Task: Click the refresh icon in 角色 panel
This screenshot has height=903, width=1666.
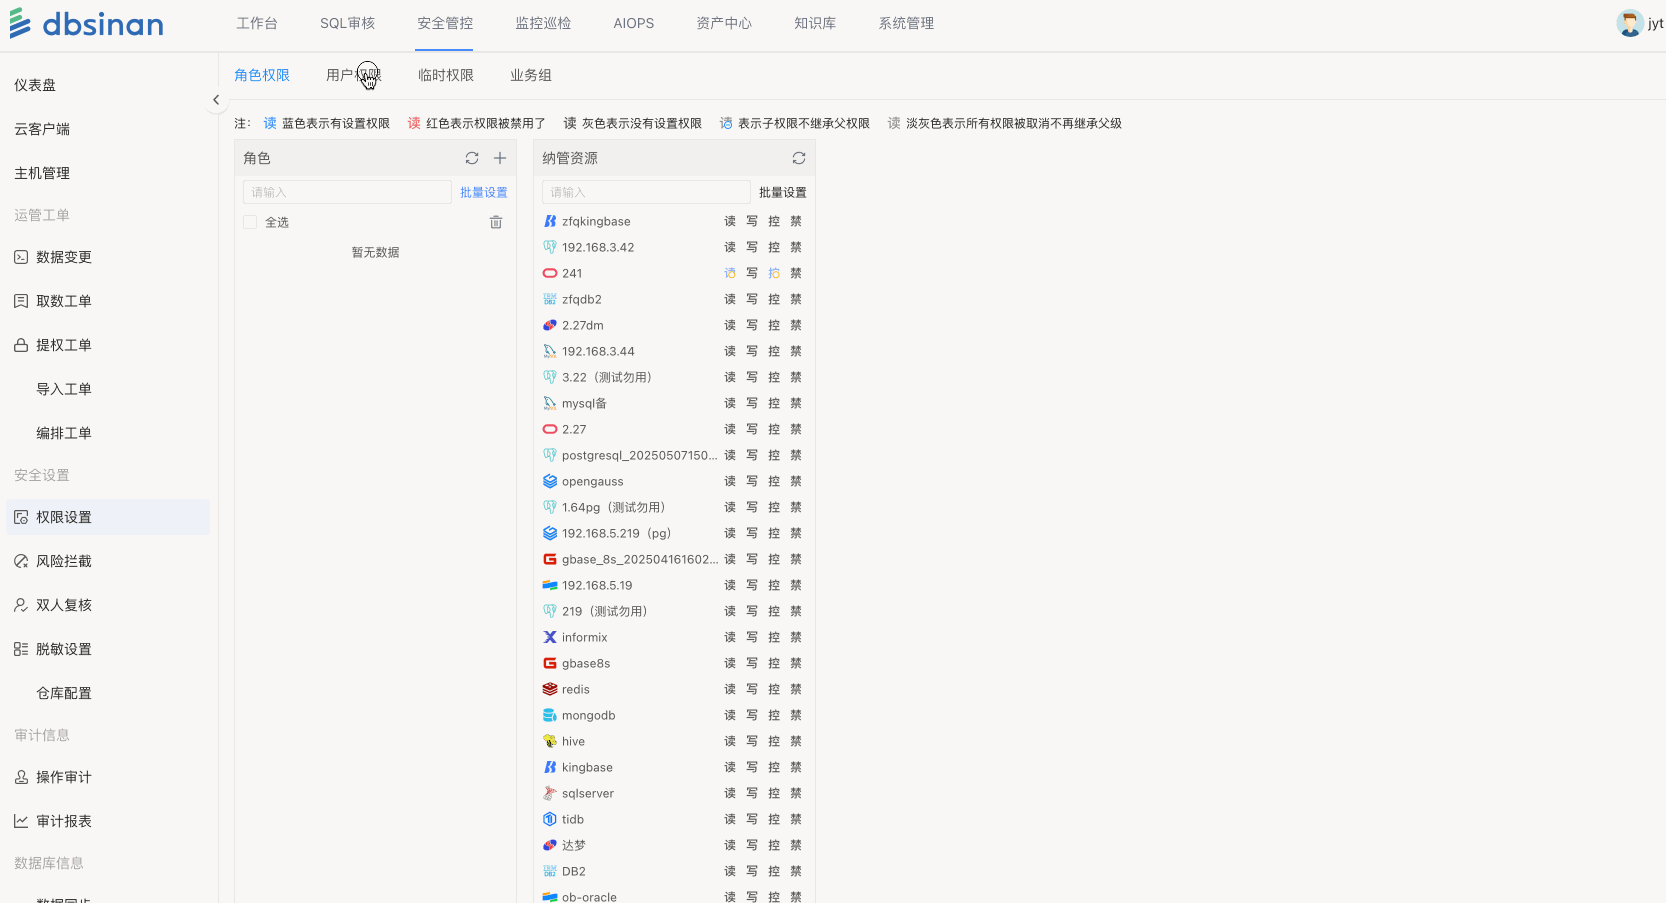Action: tap(472, 158)
